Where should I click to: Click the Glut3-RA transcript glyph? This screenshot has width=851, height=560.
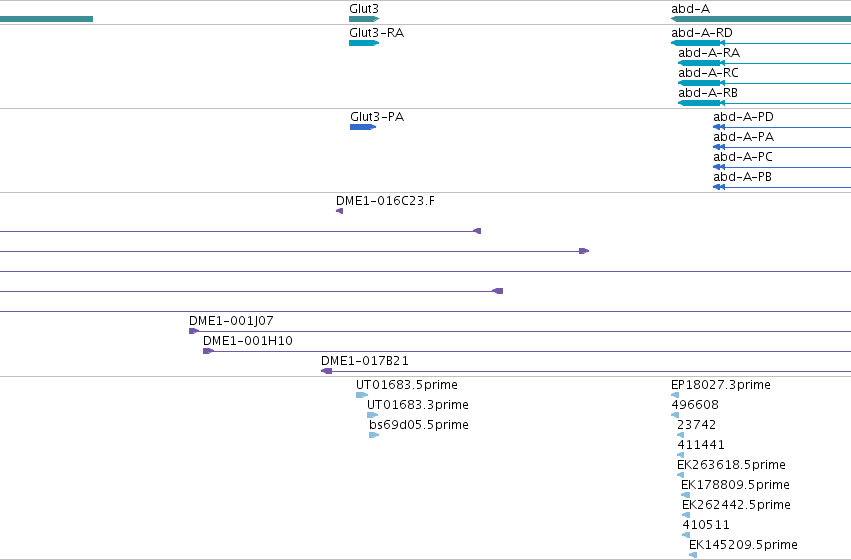[364, 43]
